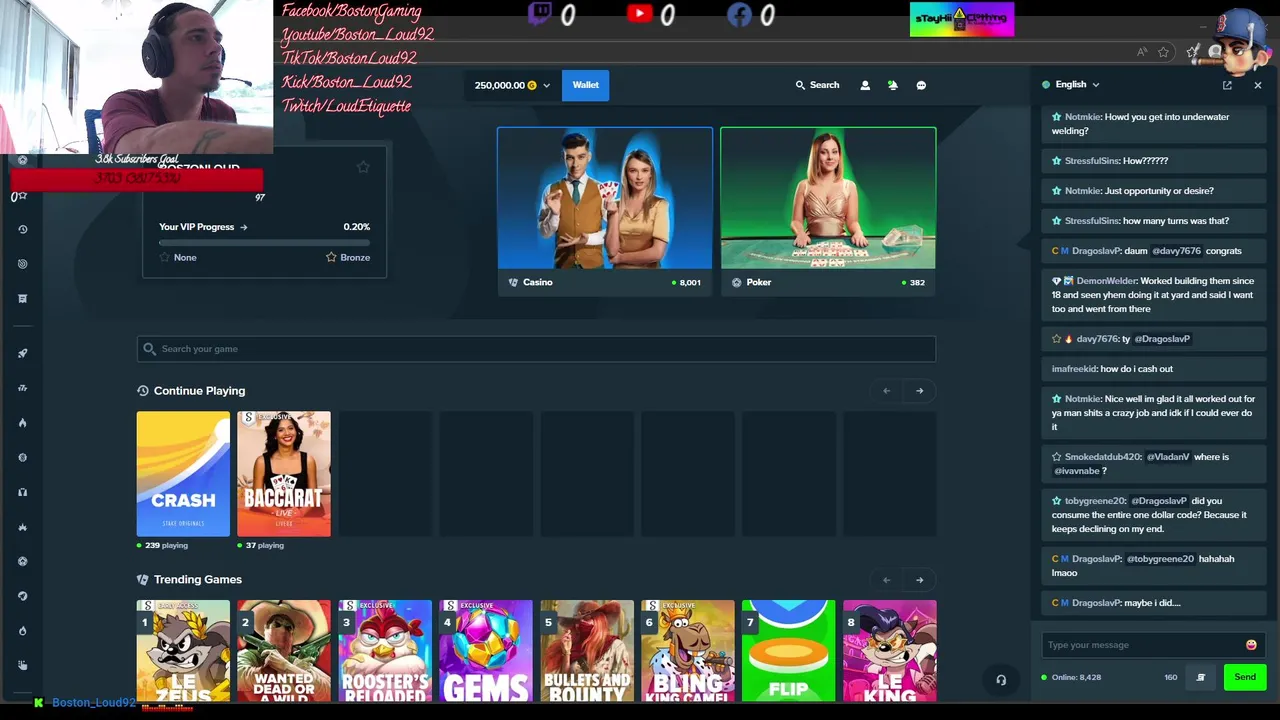The image size is (1280, 720).
Task: Open username Notmkie in welding message
Action: click(x=1083, y=117)
